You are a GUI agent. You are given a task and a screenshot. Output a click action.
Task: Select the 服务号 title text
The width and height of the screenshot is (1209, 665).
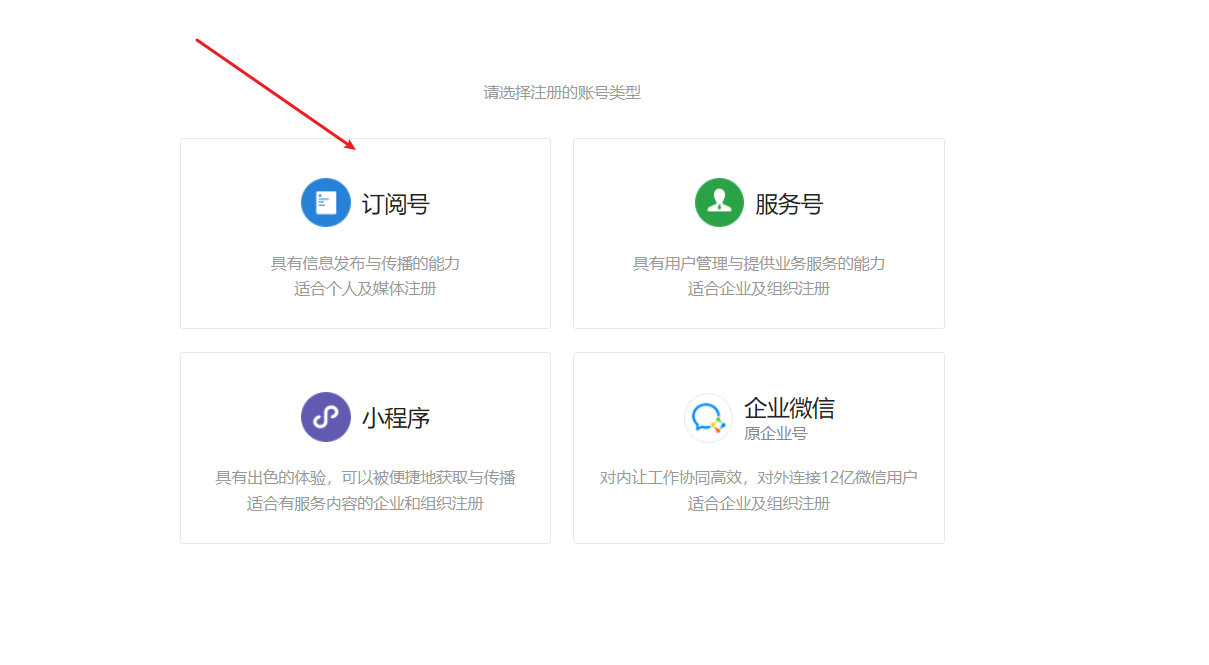click(x=789, y=204)
